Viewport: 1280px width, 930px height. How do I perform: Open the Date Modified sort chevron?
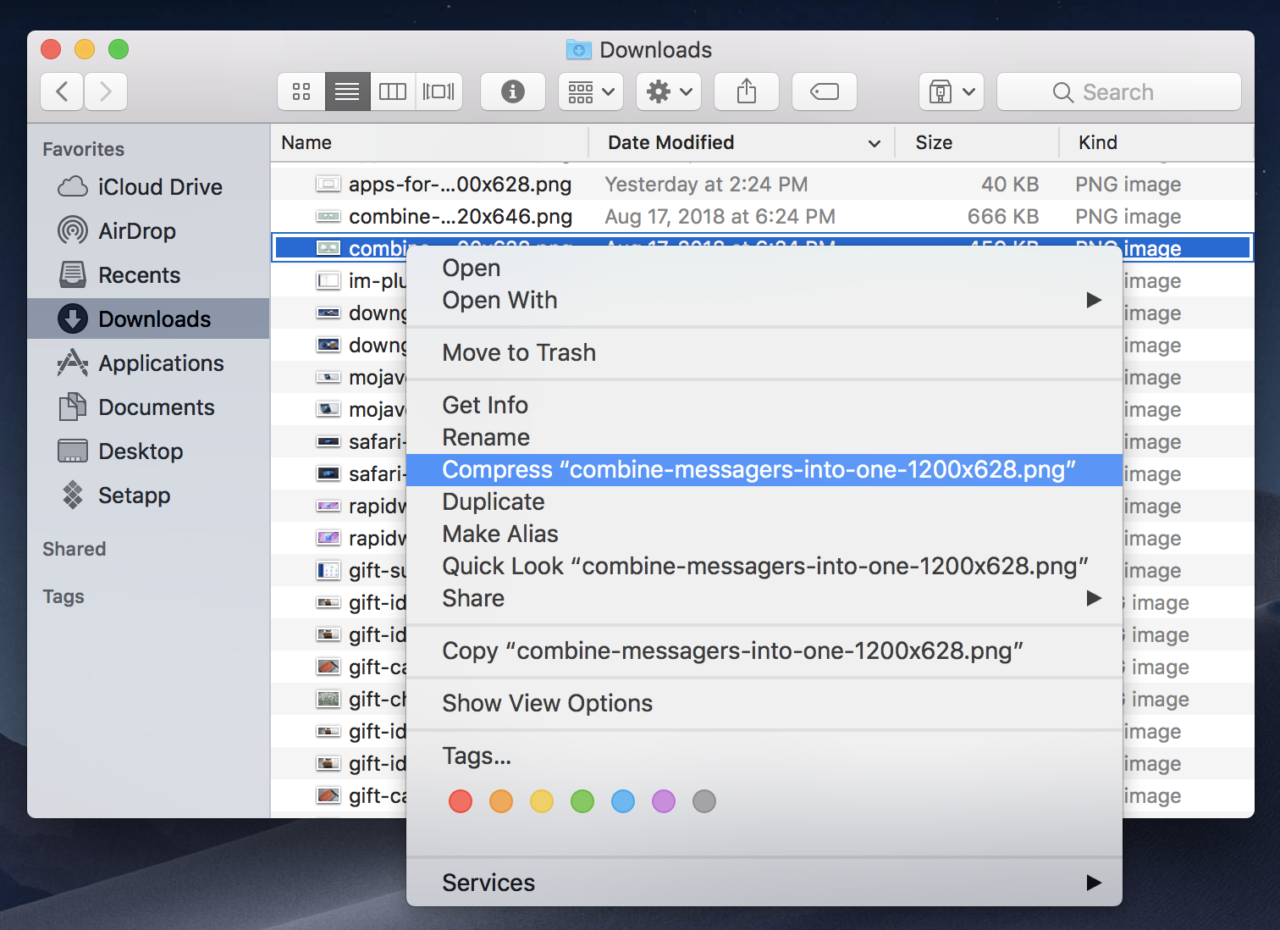(x=874, y=143)
